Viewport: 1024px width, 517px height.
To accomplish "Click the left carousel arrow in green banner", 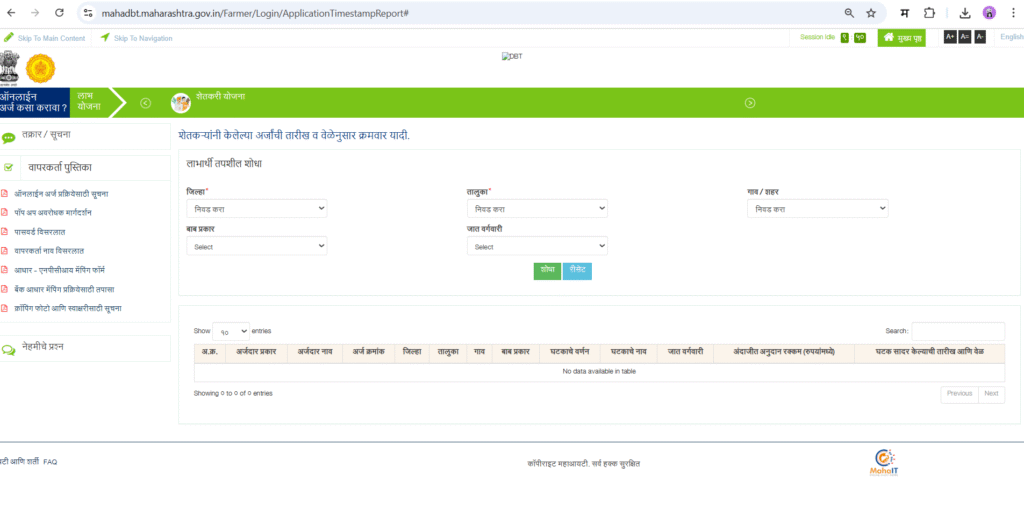I will pos(145,103).
